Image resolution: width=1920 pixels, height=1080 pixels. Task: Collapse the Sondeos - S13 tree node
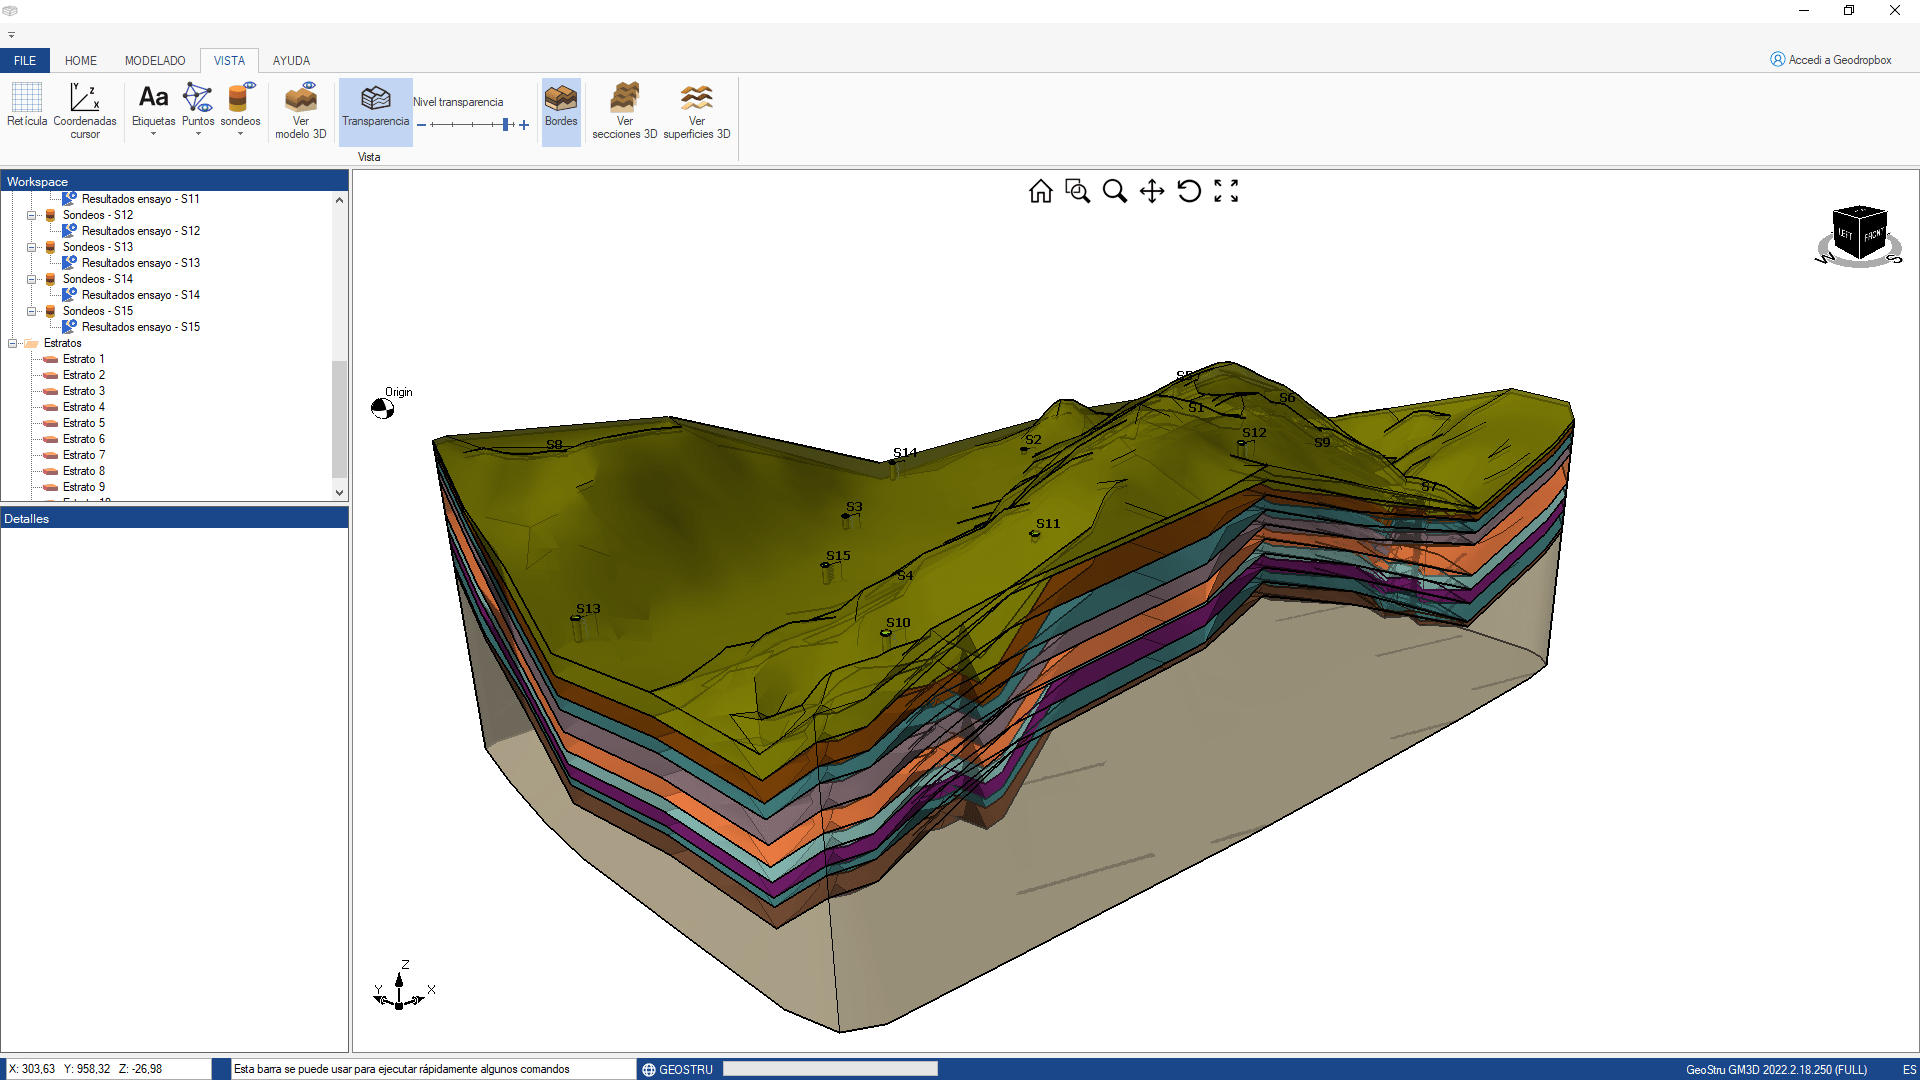[x=31, y=247]
